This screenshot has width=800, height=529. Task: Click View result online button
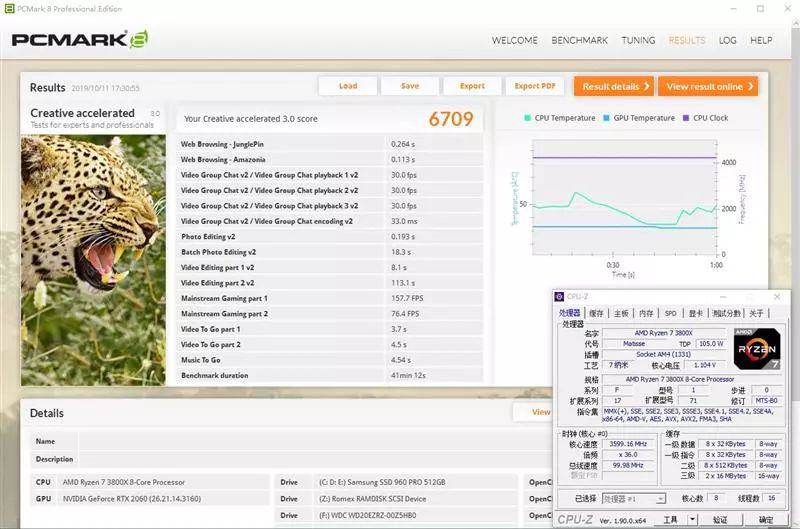[x=708, y=86]
